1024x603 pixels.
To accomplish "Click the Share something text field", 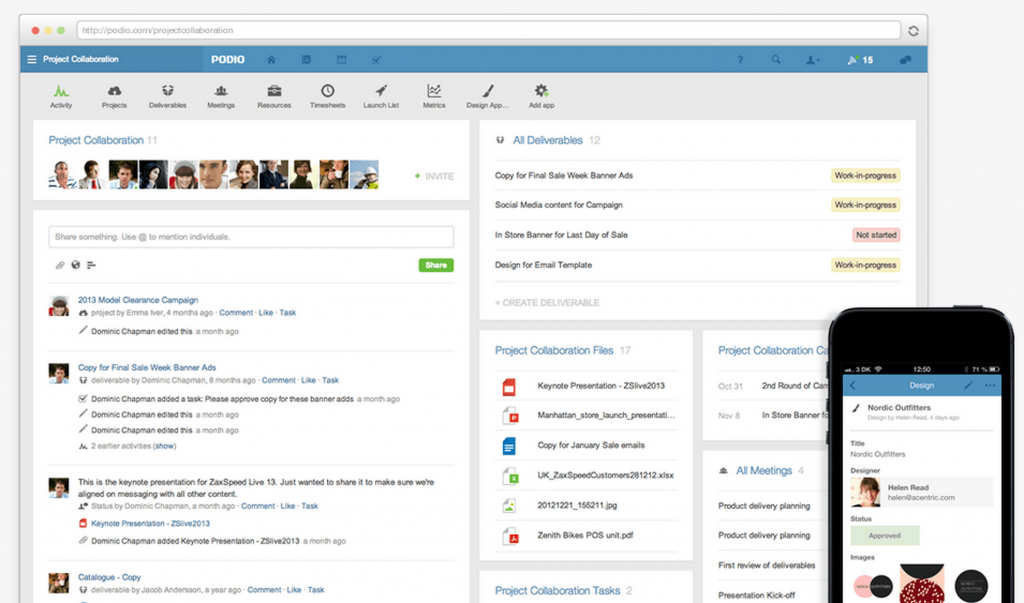I will tap(251, 237).
